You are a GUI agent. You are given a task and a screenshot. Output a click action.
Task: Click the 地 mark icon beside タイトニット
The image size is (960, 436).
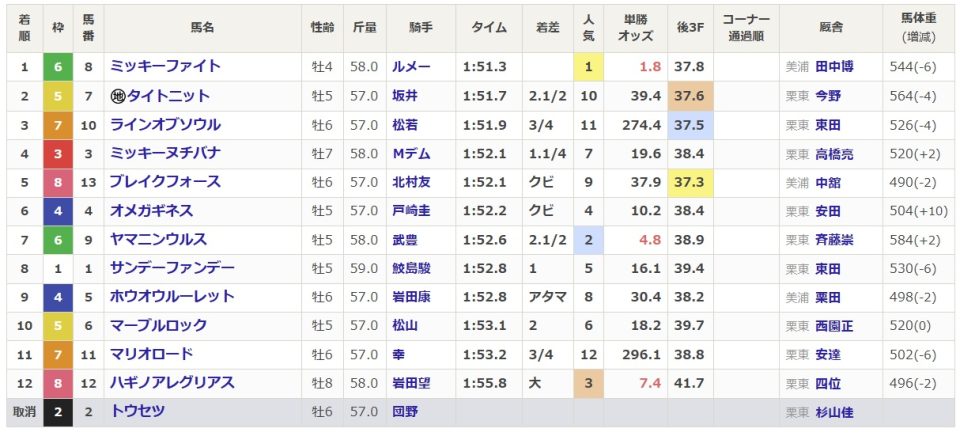point(118,96)
